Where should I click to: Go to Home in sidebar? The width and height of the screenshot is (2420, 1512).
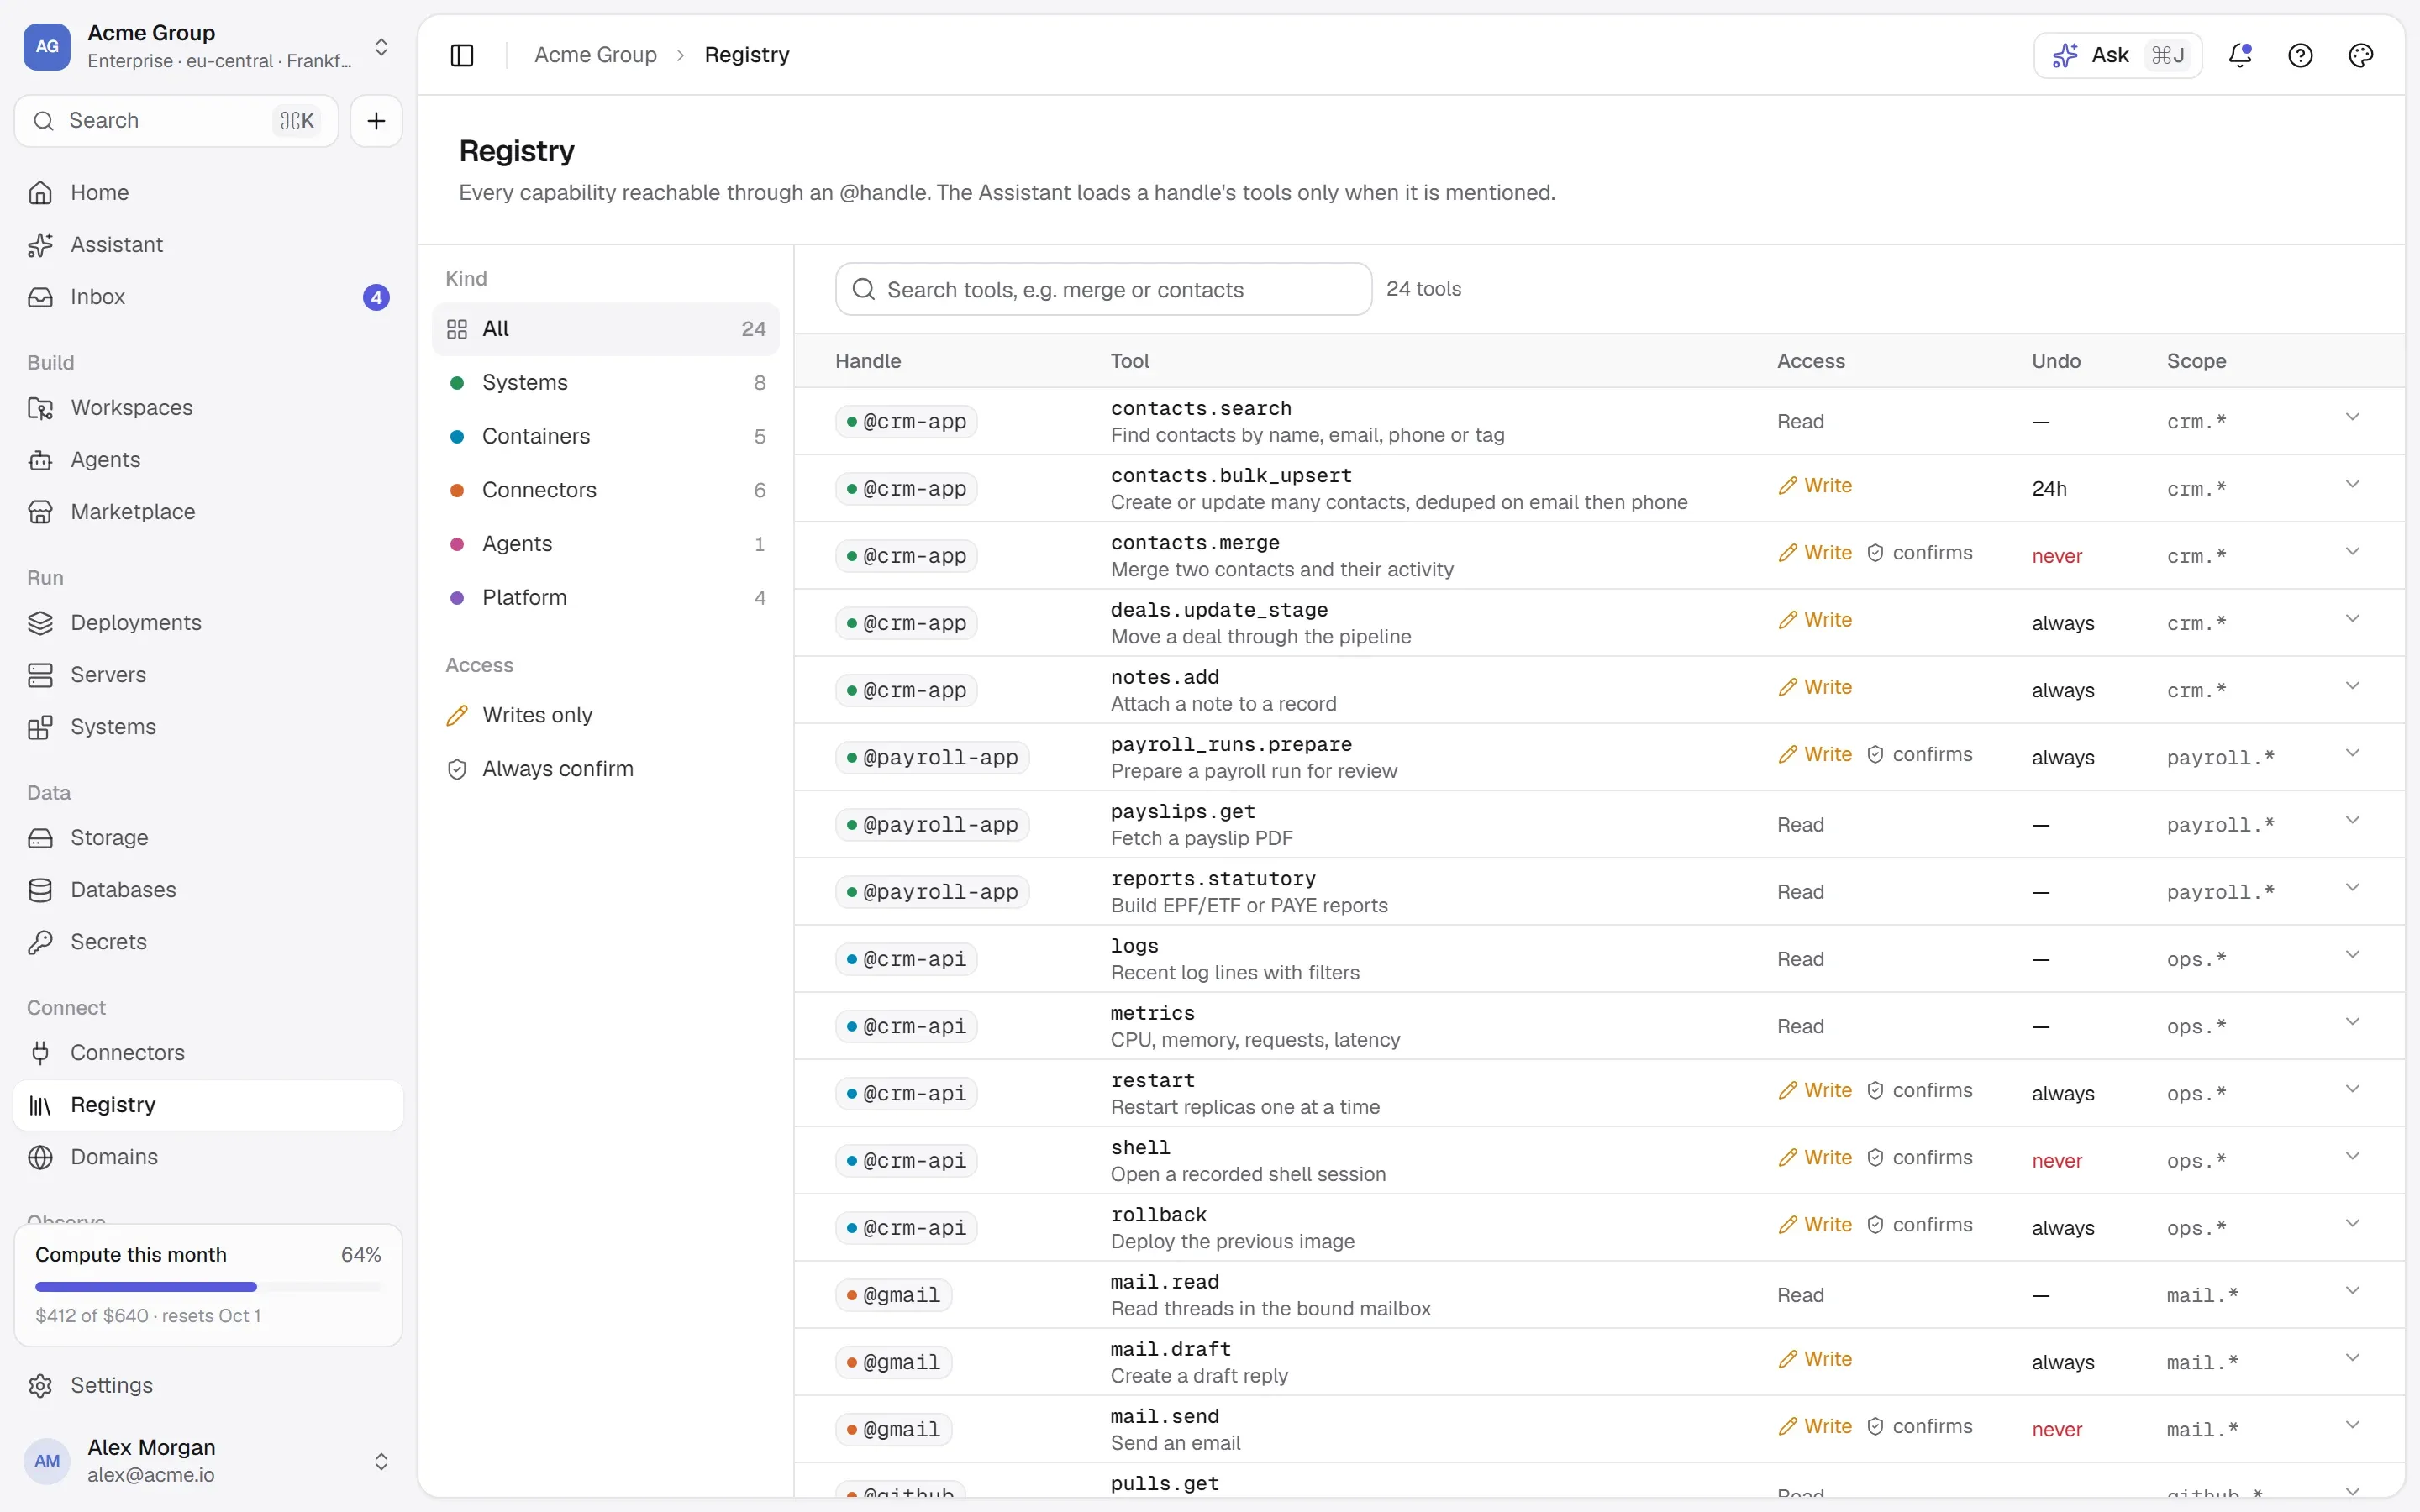tap(208, 192)
